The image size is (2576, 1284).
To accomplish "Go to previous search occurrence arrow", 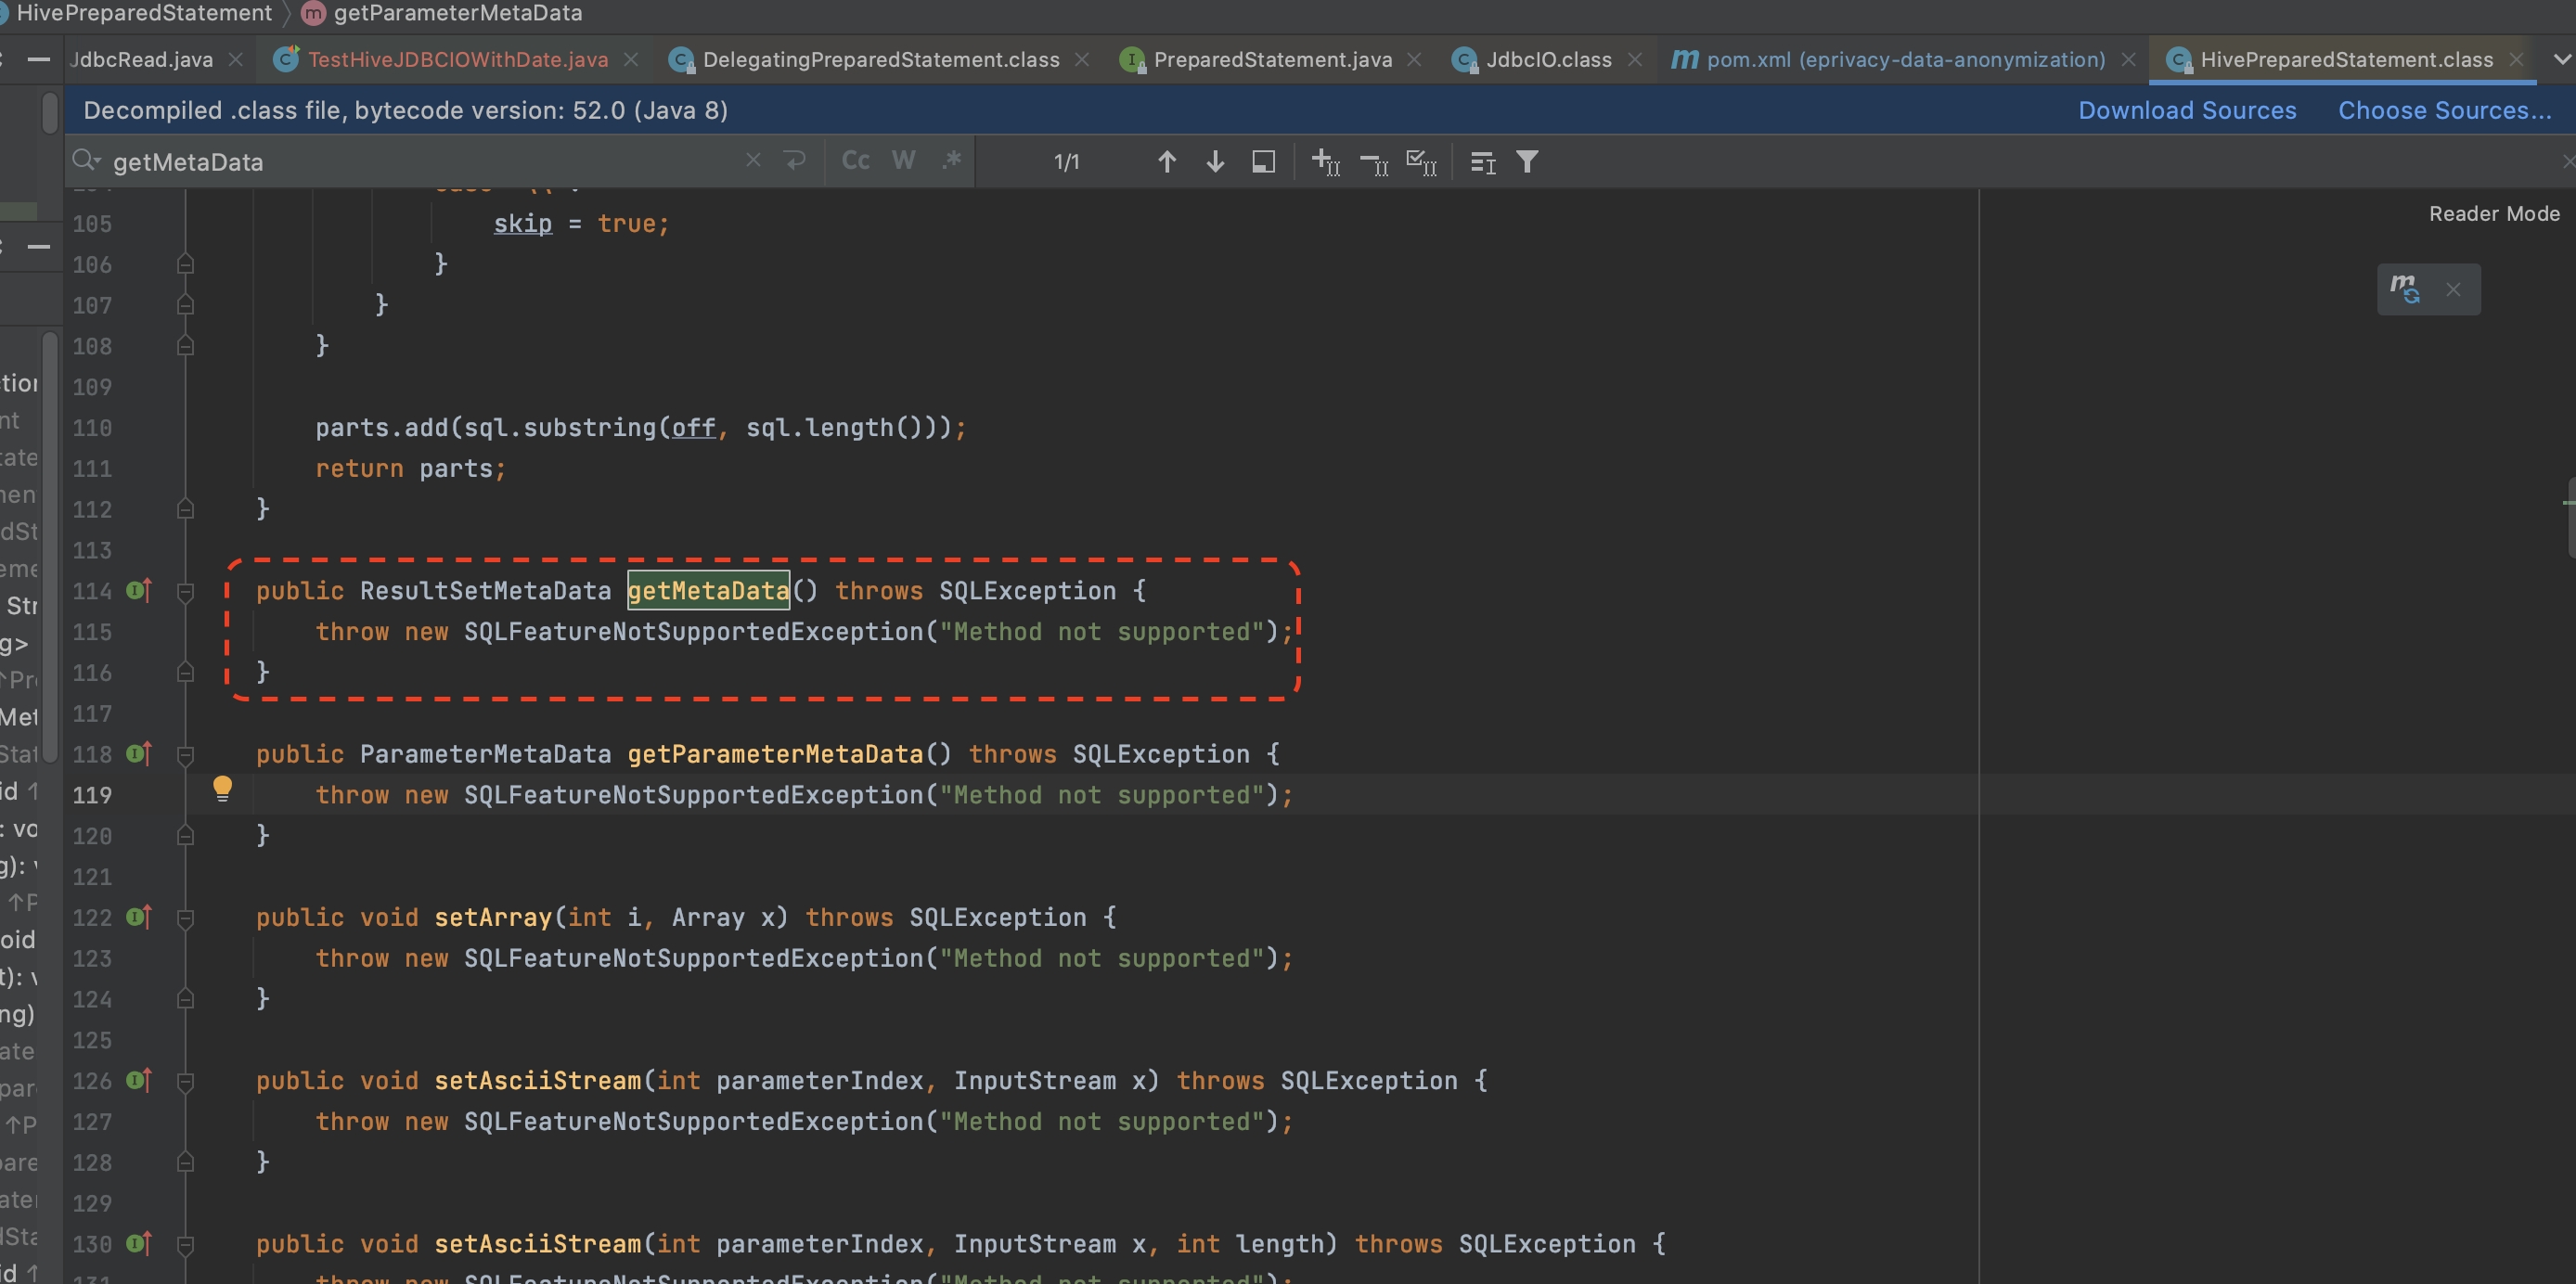I will click(1166, 162).
